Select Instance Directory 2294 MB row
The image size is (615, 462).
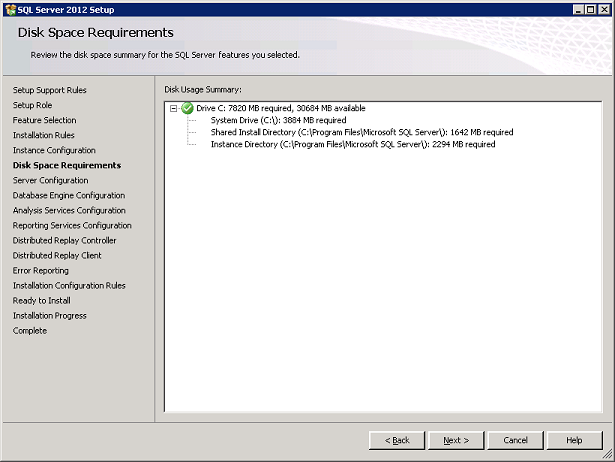(x=353, y=144)
